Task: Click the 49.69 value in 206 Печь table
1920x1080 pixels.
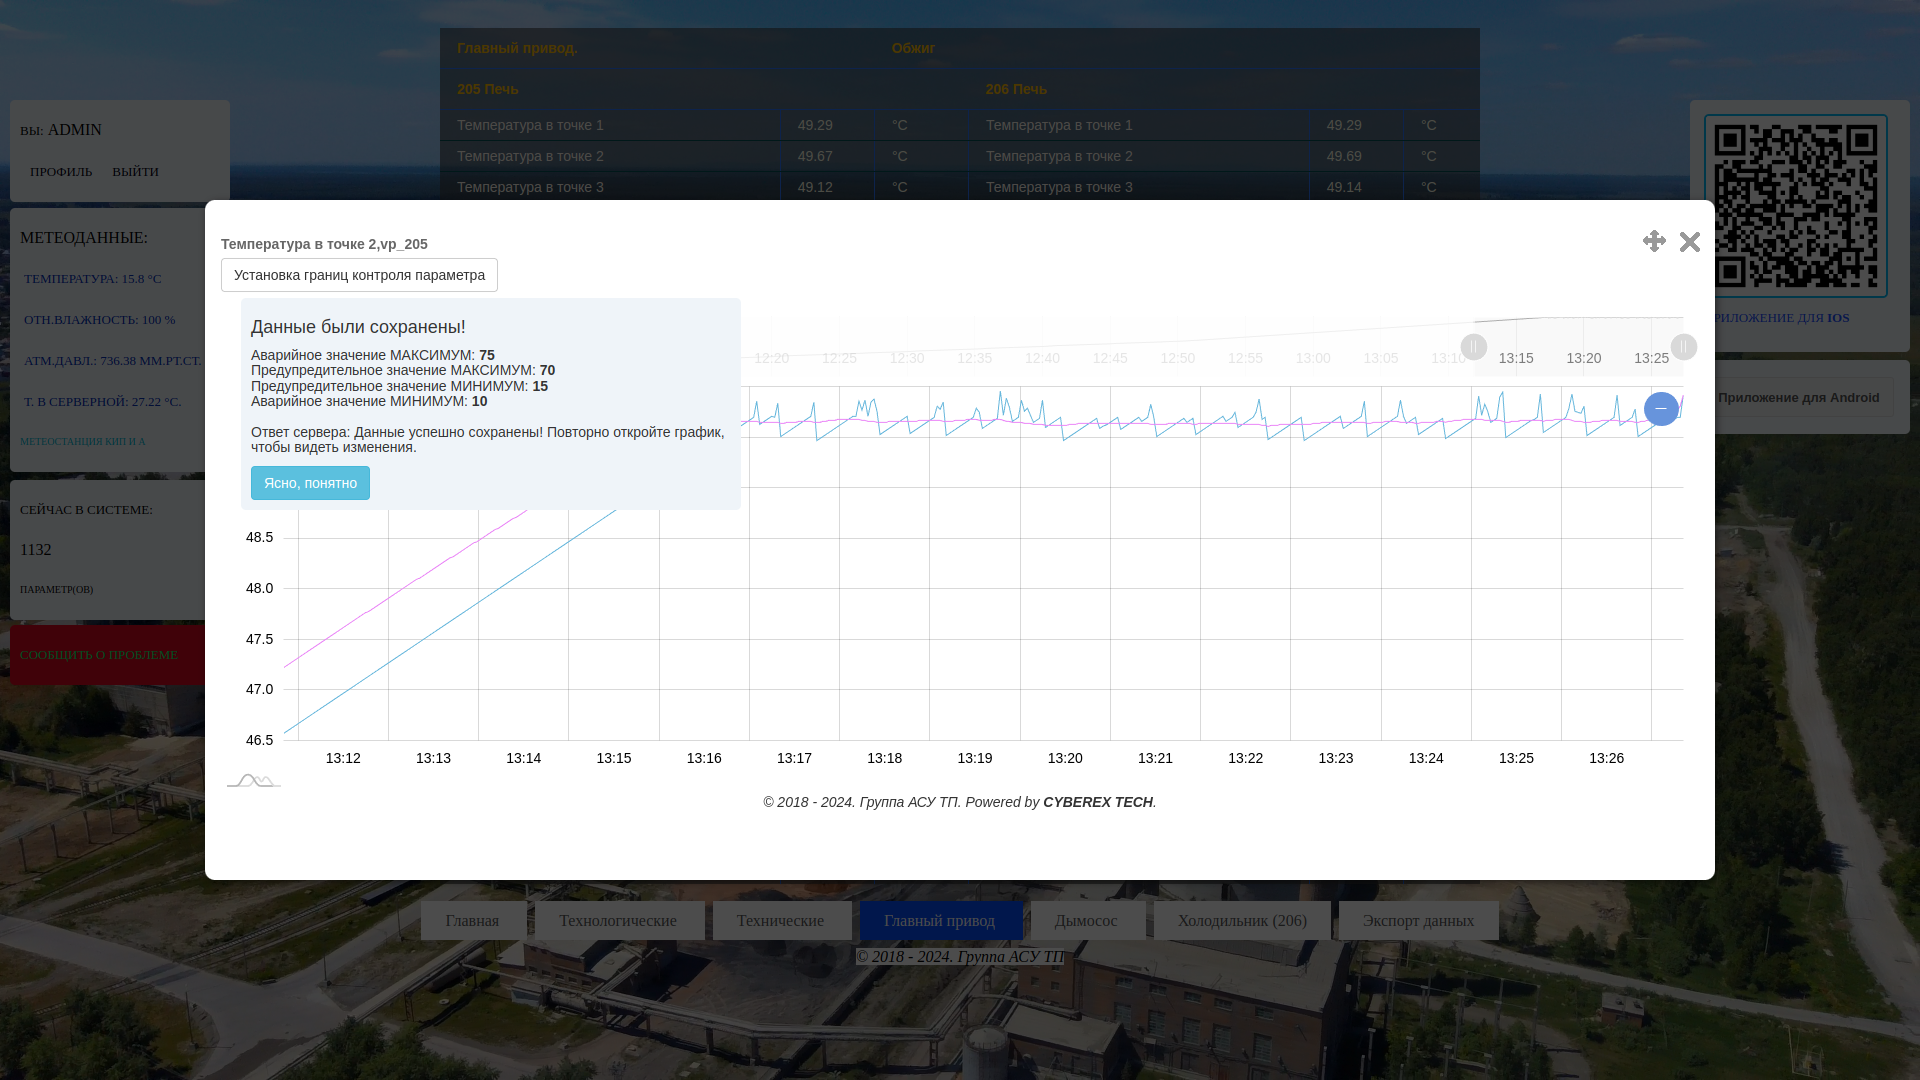Action: pos(1344,156)
